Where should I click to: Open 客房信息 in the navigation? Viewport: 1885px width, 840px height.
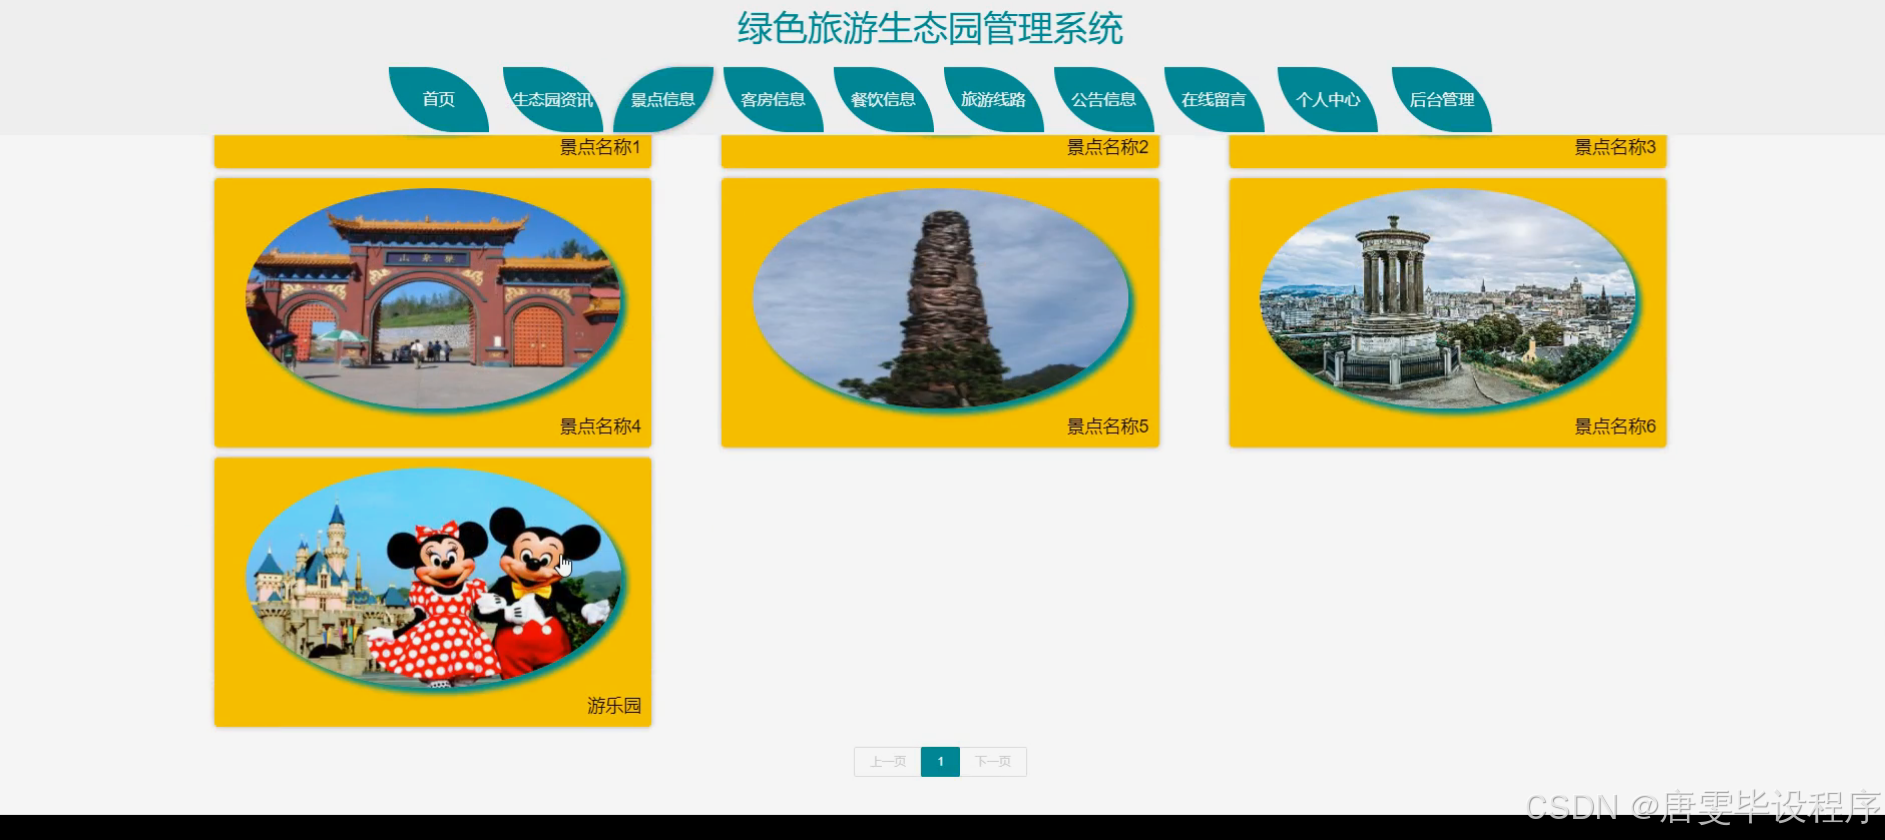(x=773, y=99)
